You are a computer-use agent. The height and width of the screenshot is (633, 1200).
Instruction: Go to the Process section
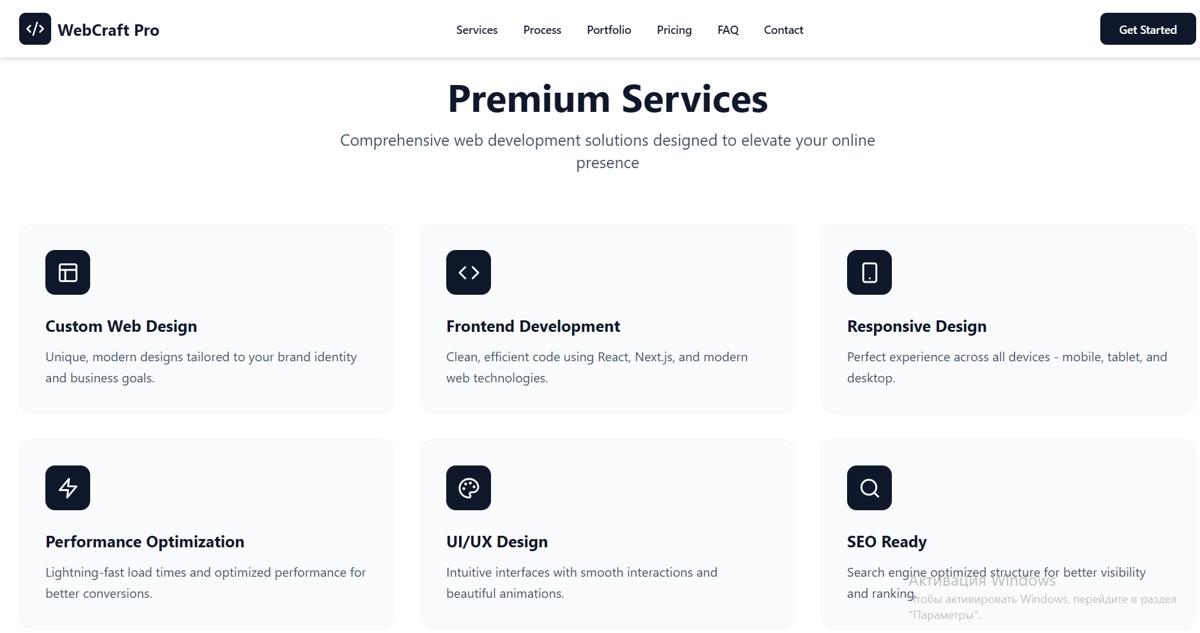click(x=542, y=30)
